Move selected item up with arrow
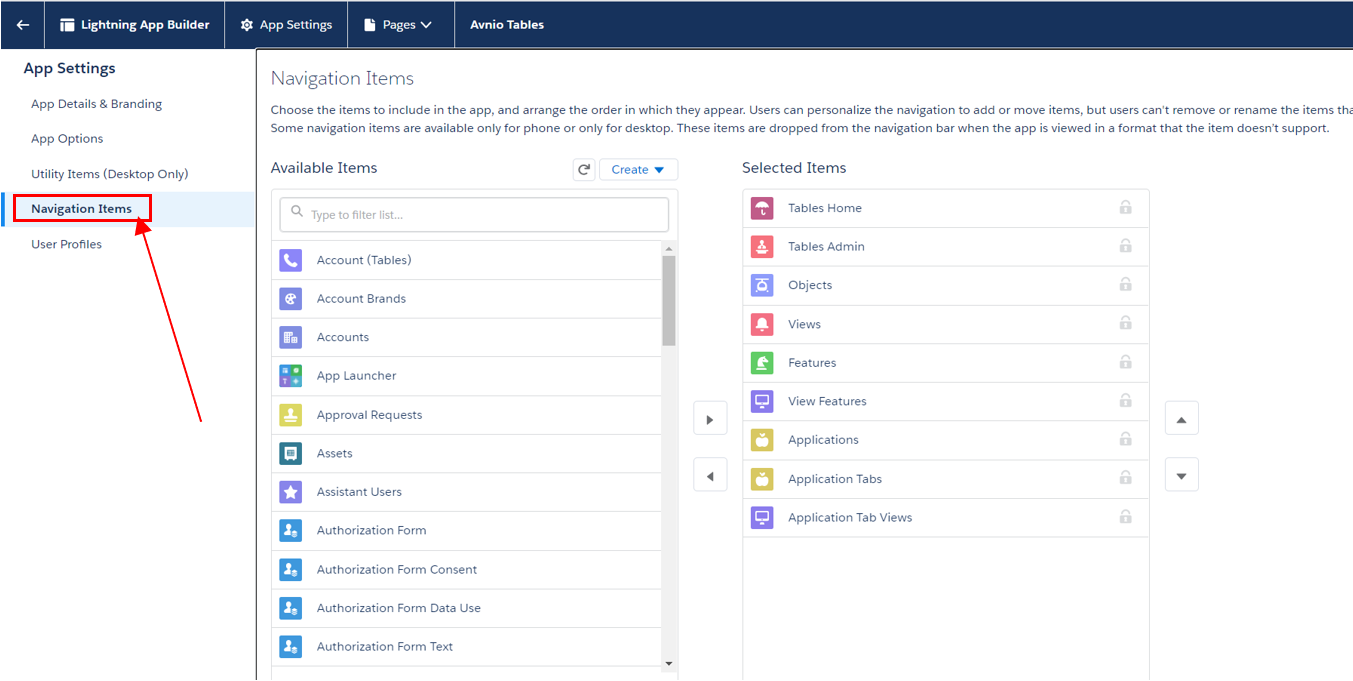1353x681 pixels. pos(1181,419)
